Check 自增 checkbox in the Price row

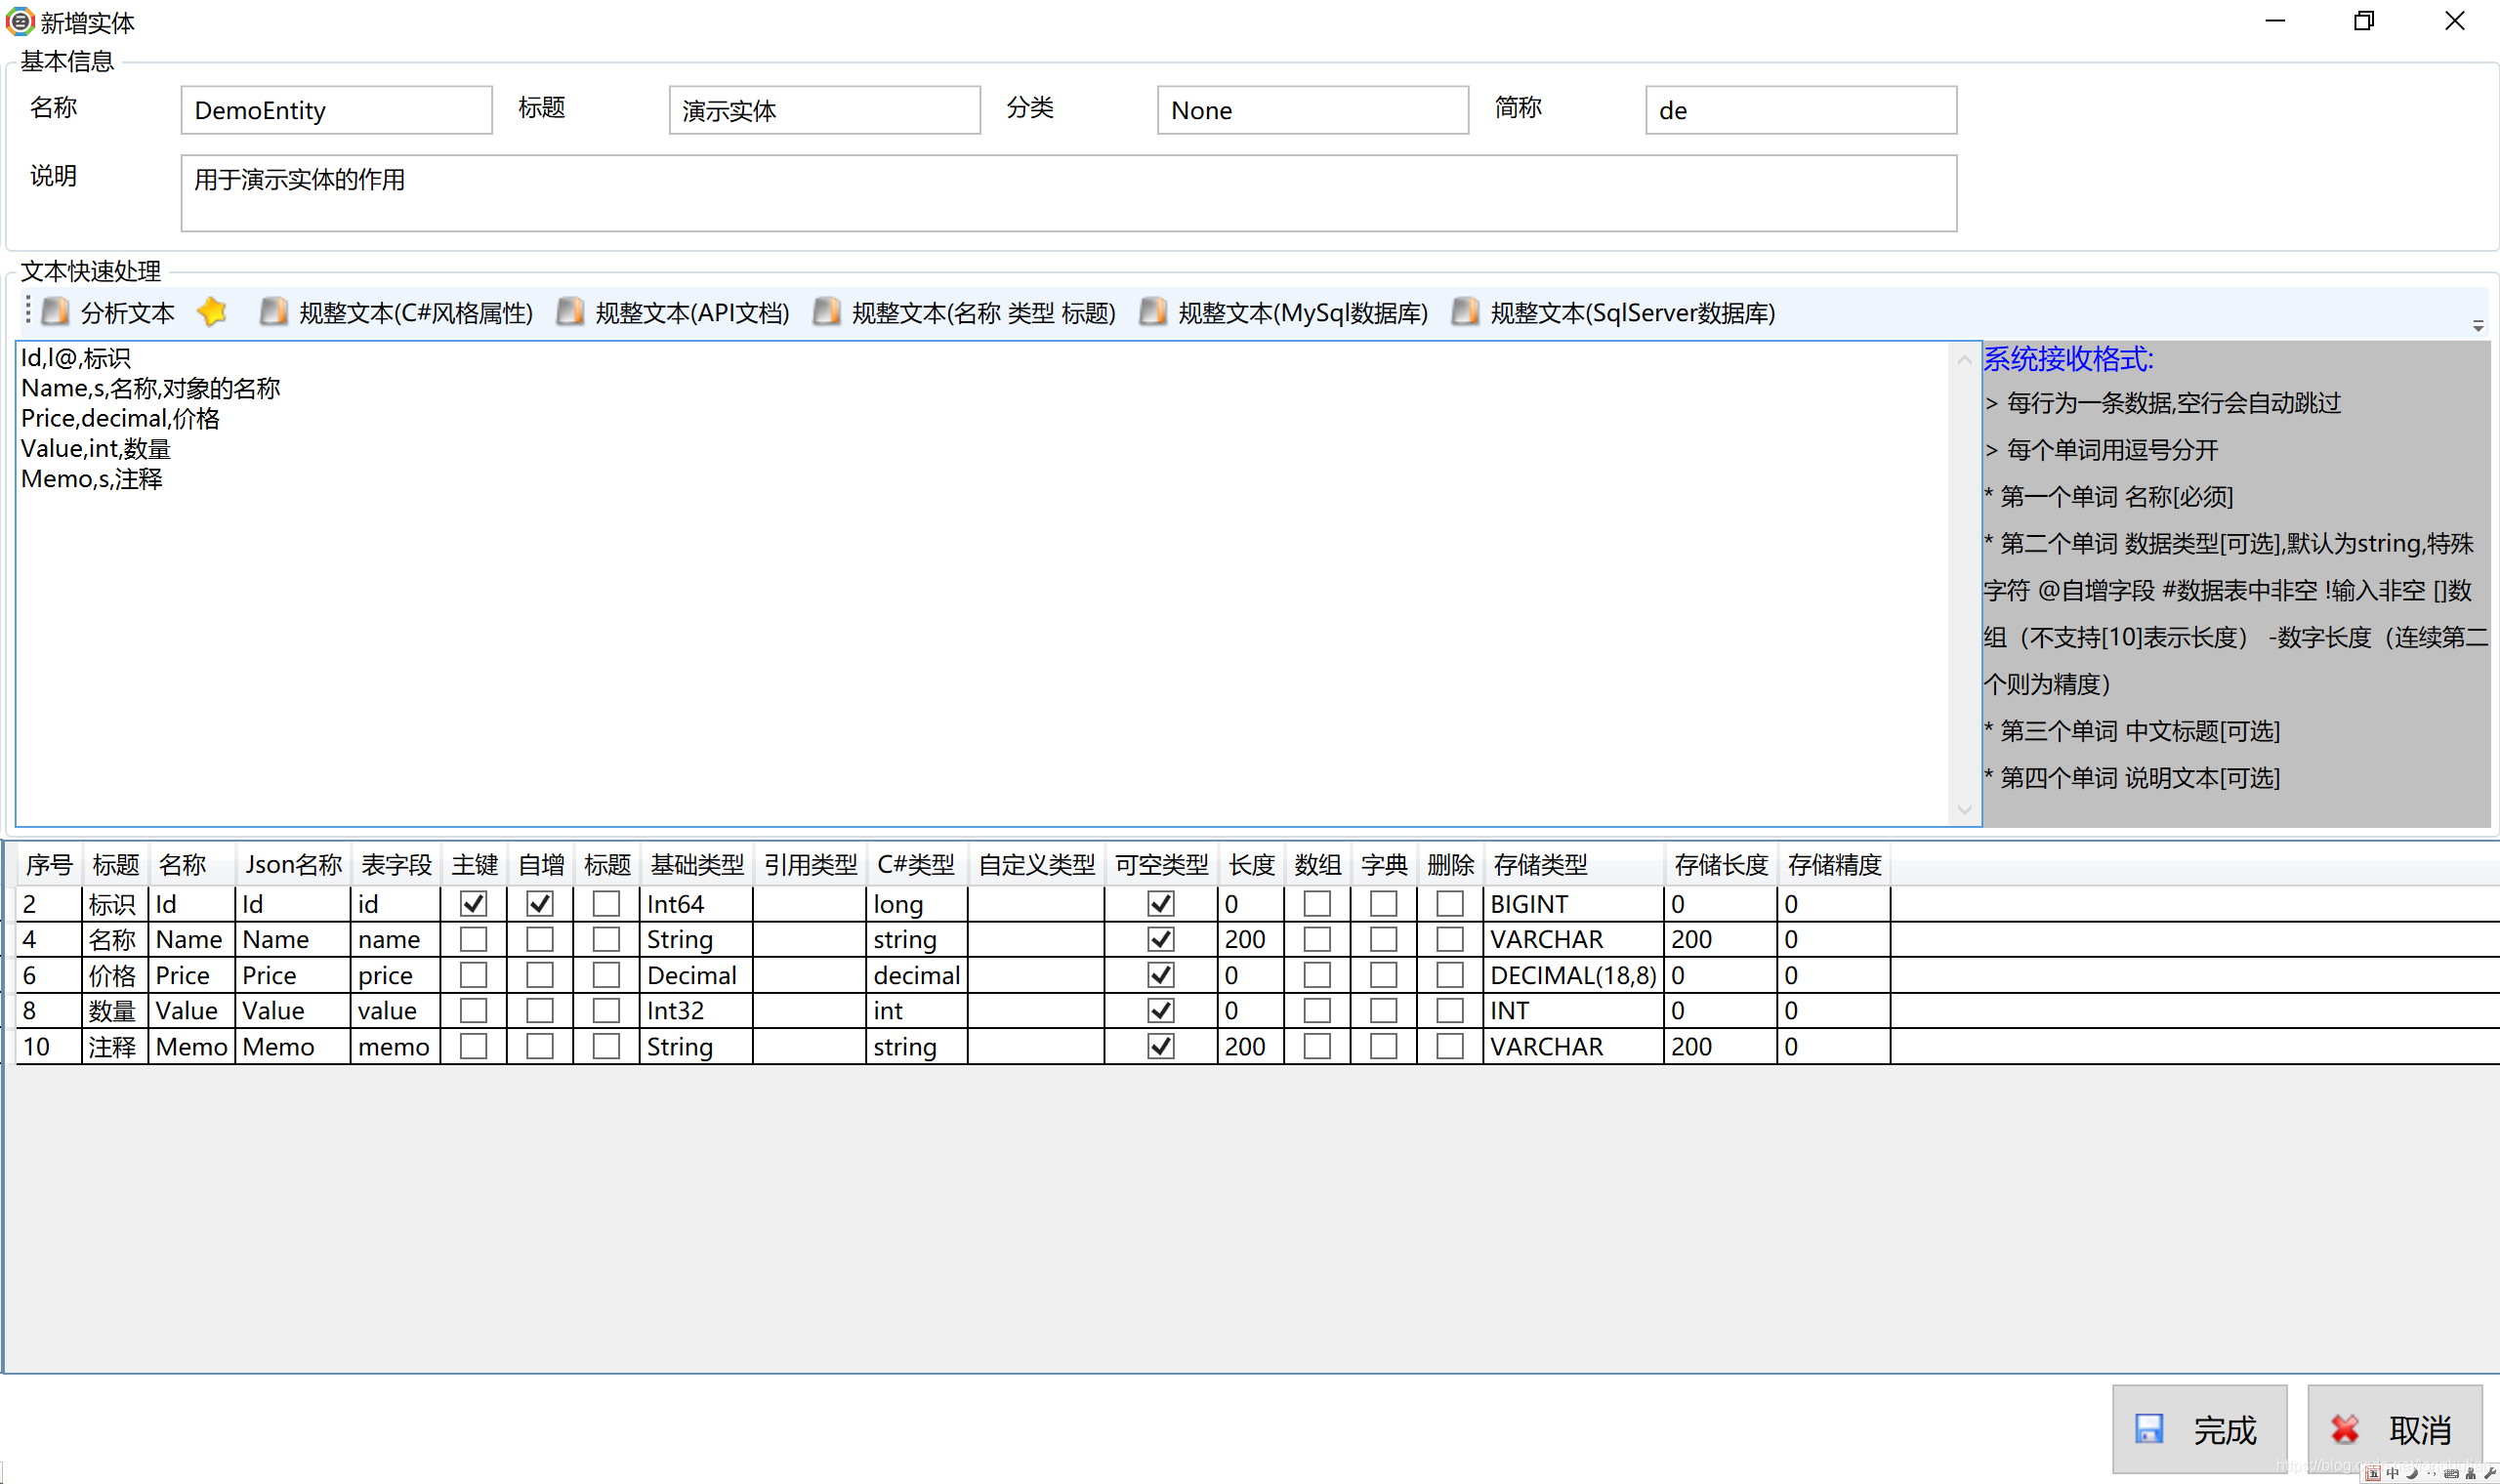[540, 975]
